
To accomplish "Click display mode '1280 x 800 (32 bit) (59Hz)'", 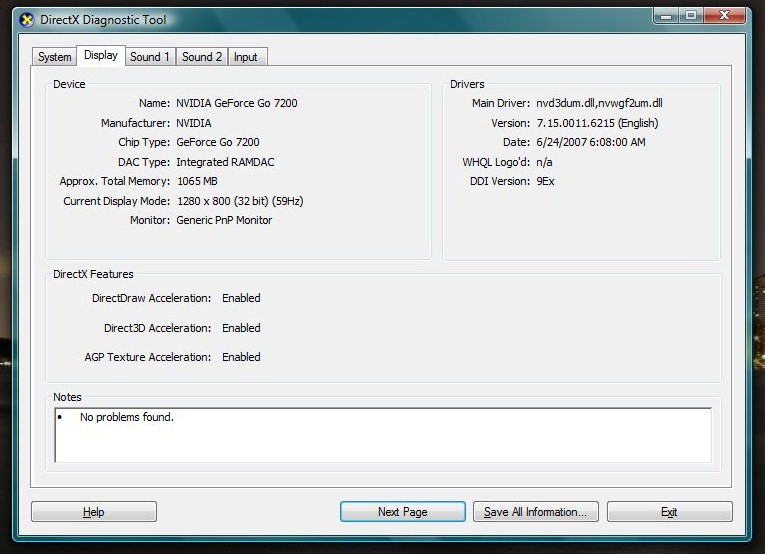I will [x=240, y=201].
